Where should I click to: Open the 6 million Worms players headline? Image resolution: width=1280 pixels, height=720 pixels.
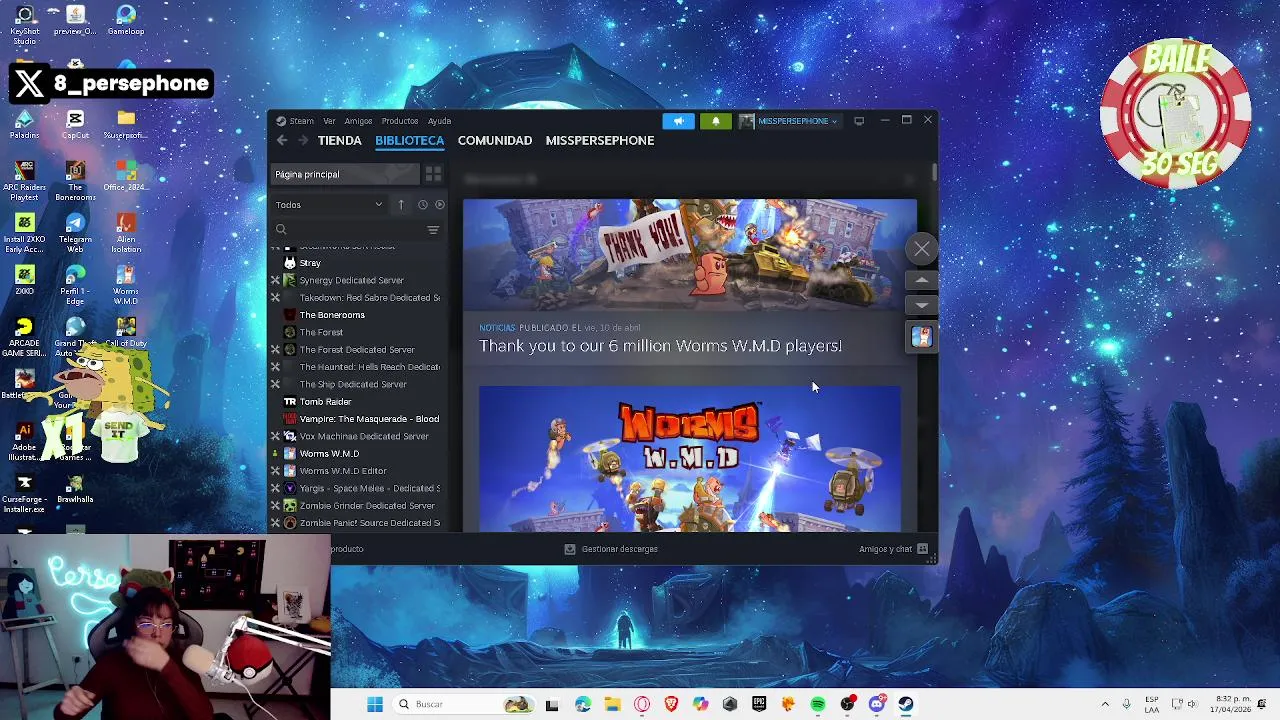click(660, 346)
